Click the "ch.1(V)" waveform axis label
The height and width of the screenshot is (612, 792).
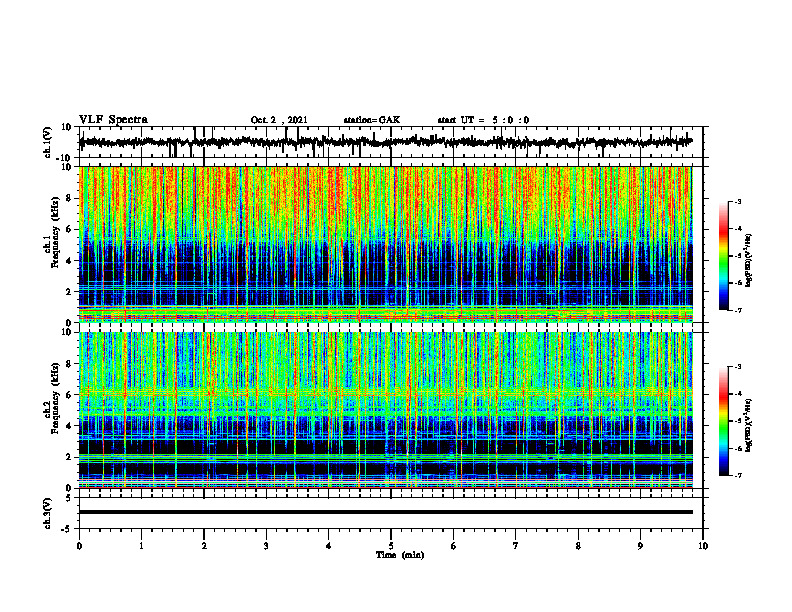coord(47,142)
